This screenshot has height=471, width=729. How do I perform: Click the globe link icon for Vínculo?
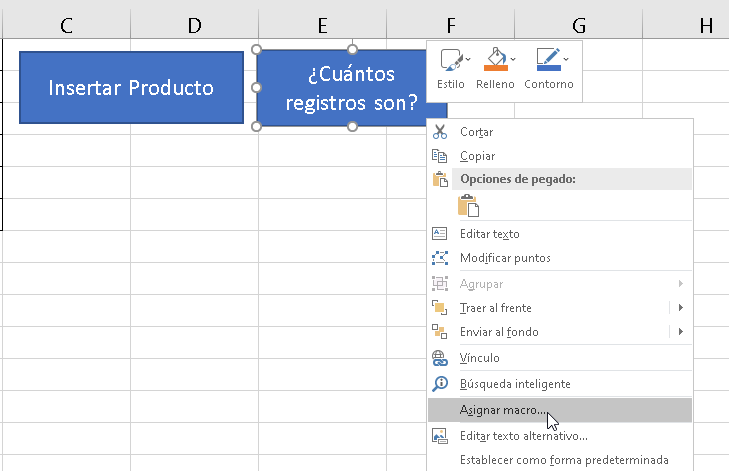point(440,358)
